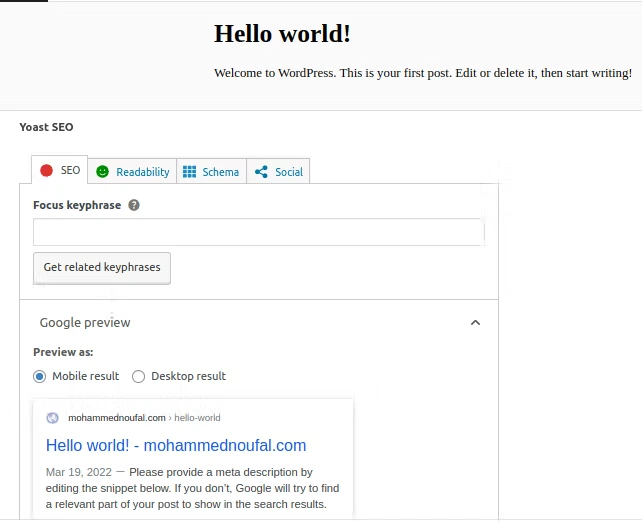The width and height of the screenshot is (642, 522).
Task: Click the red SEO score indicator icon
Action: tap(46, 171)
